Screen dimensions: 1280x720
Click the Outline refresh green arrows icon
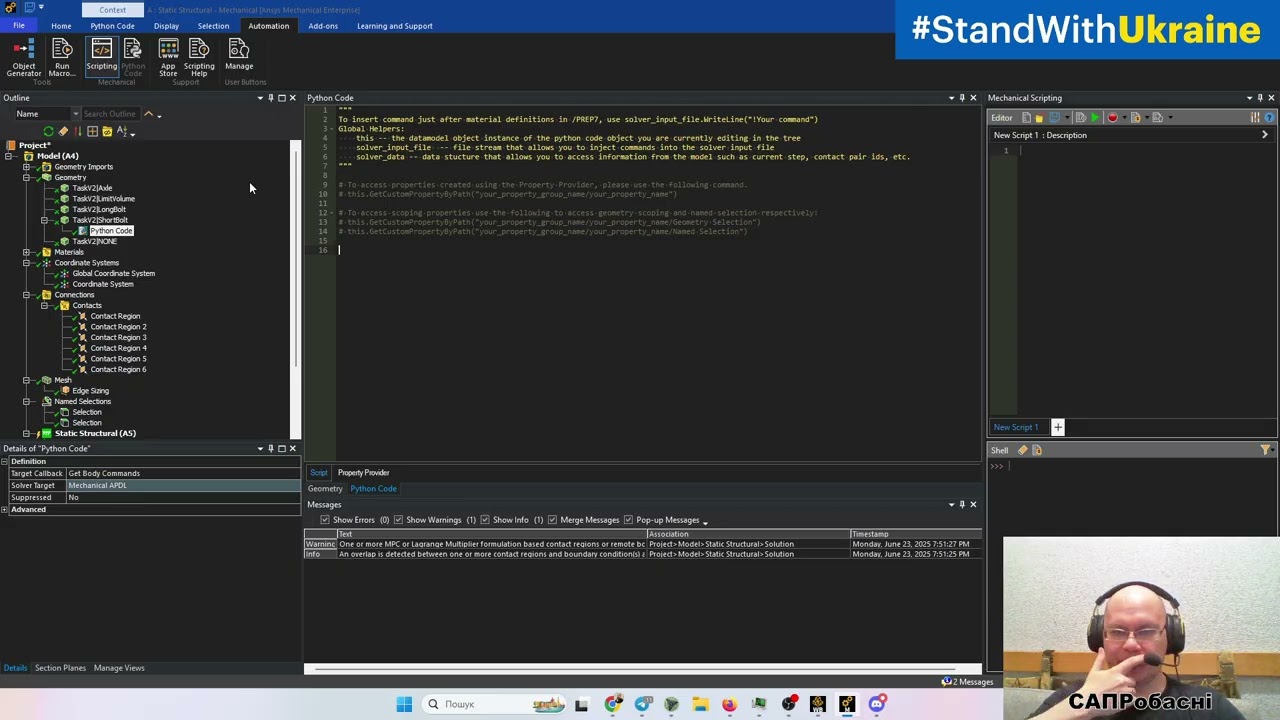pos(48,132)
